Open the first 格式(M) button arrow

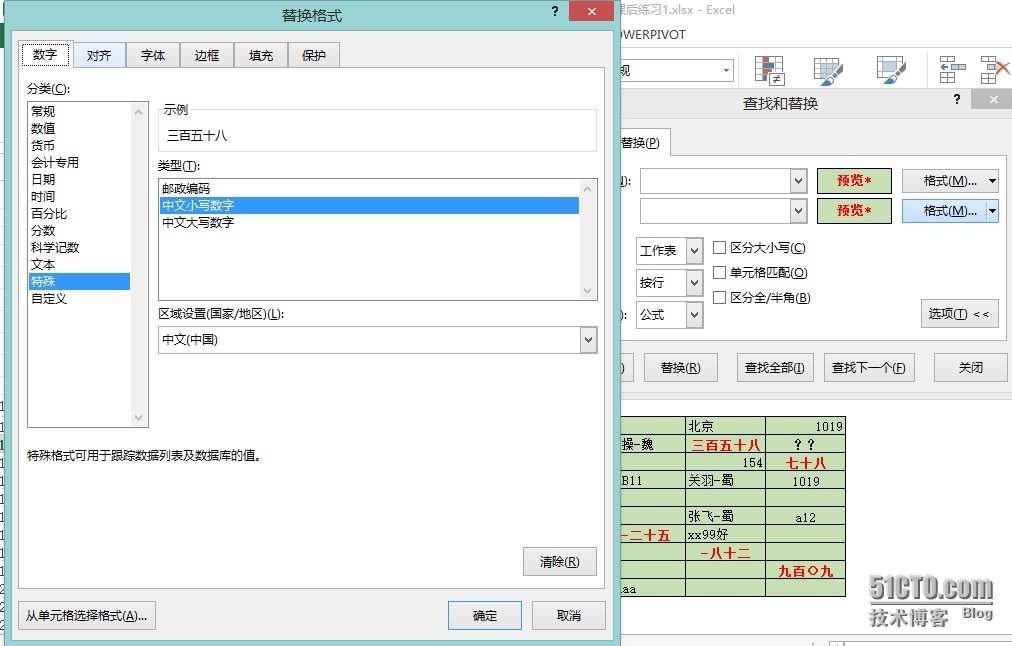[993, 181]
